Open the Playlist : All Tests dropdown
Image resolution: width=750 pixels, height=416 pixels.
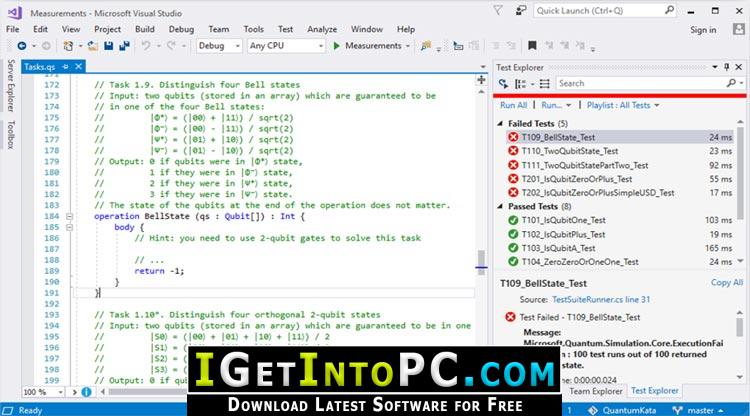(x=623, y=105)
